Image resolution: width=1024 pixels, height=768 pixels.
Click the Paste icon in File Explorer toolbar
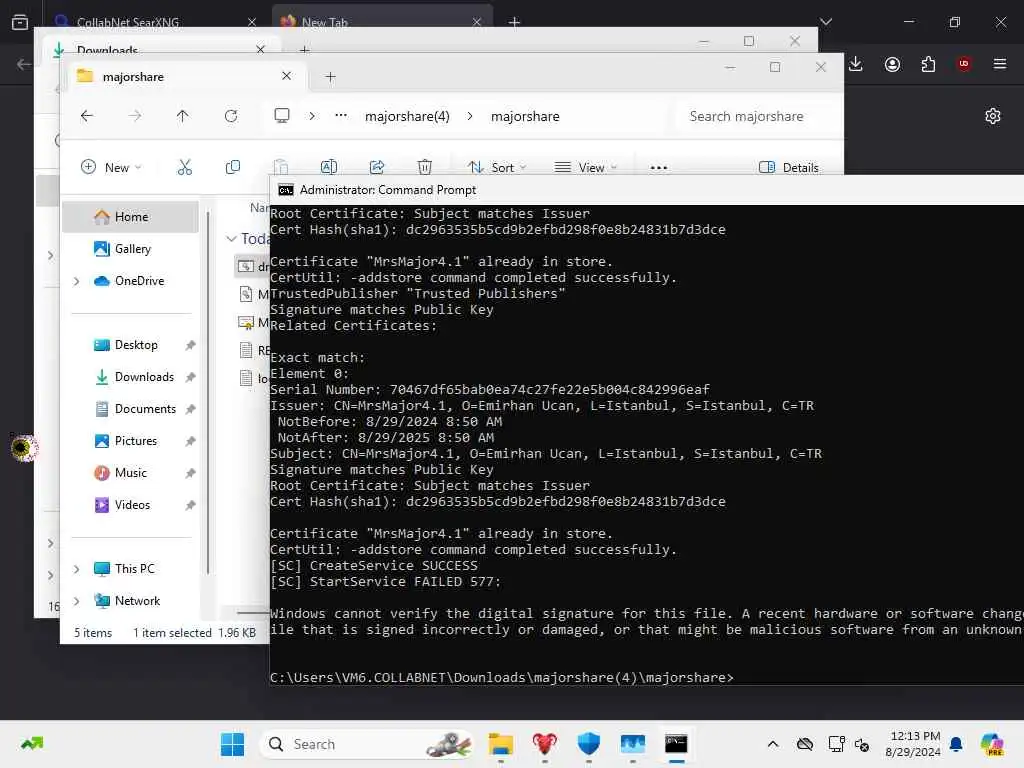coord(281,167)
